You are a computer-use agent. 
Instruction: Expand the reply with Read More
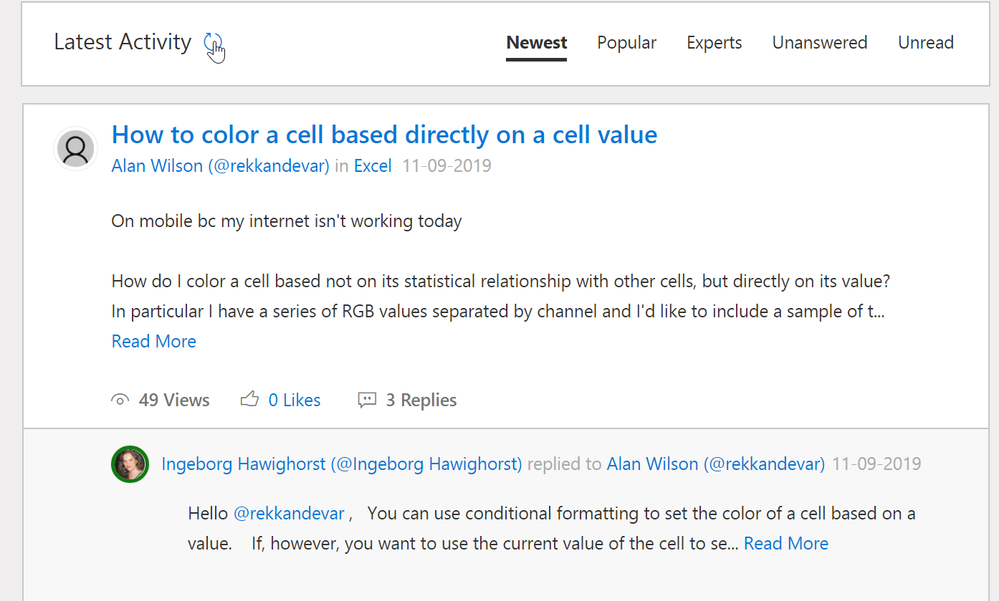pos(786,543)
